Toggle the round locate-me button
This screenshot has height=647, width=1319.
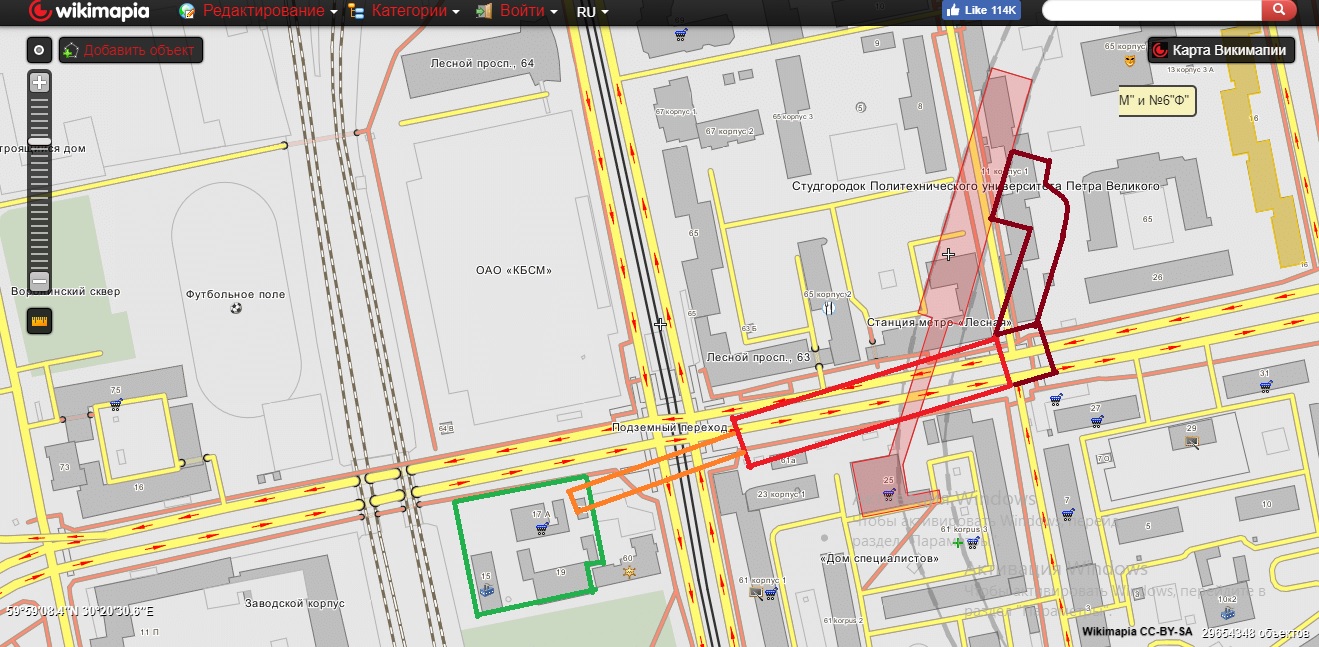[x=39, y=50]
